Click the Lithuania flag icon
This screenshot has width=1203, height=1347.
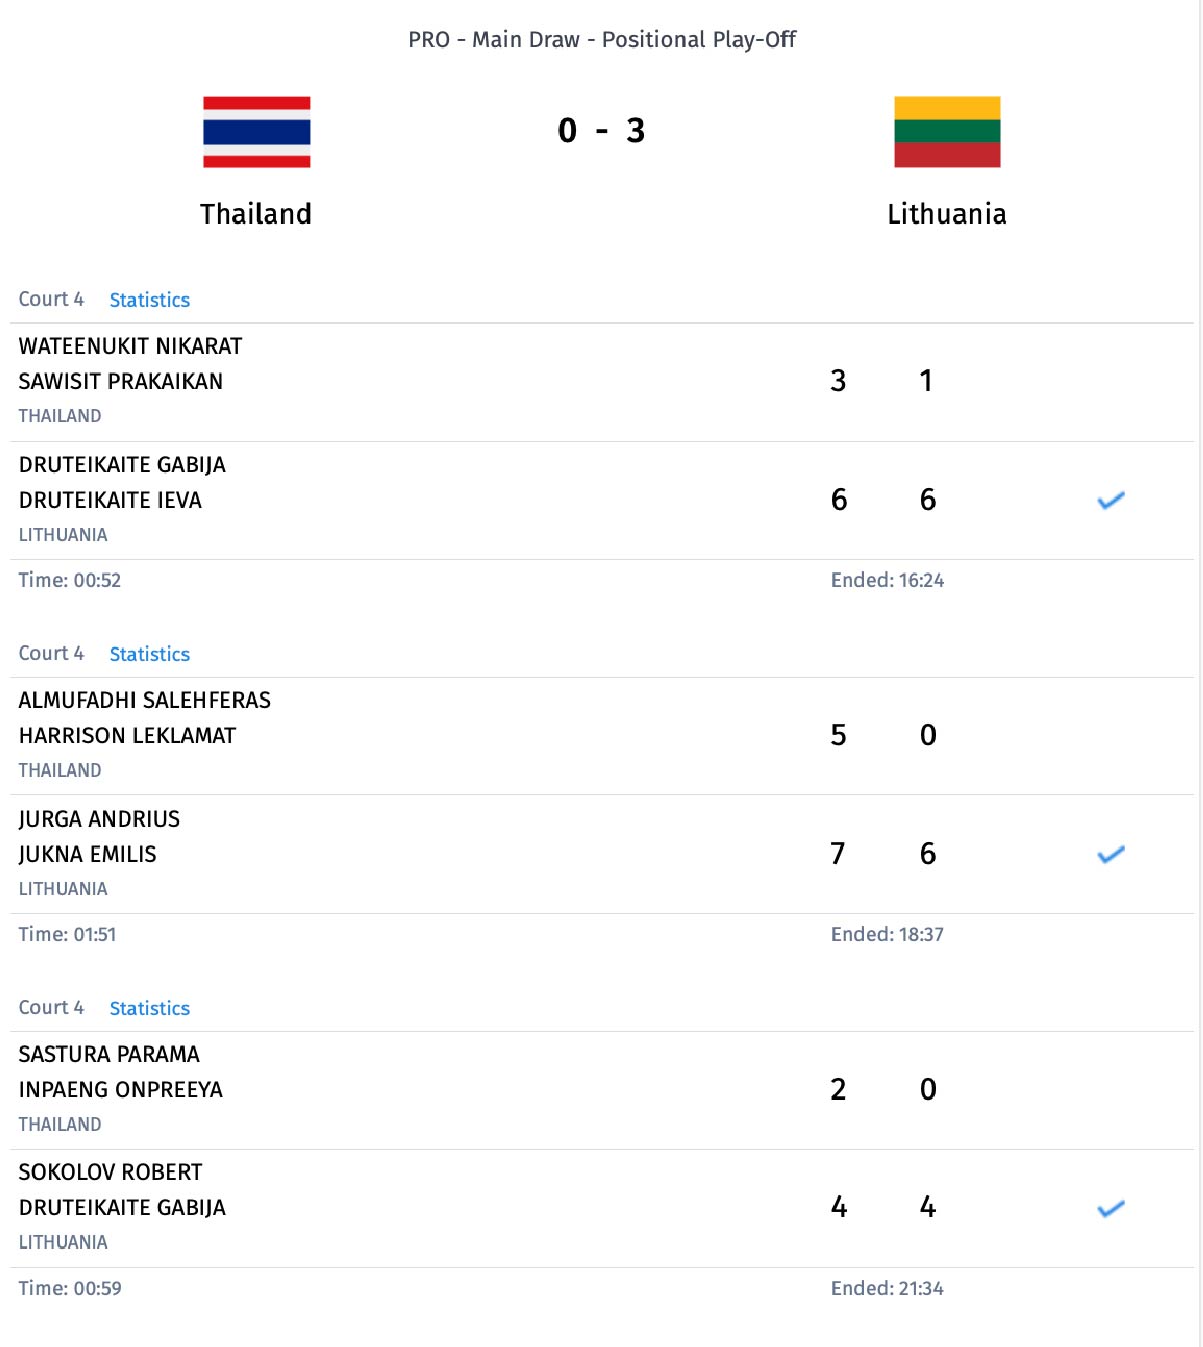point(946,131)
